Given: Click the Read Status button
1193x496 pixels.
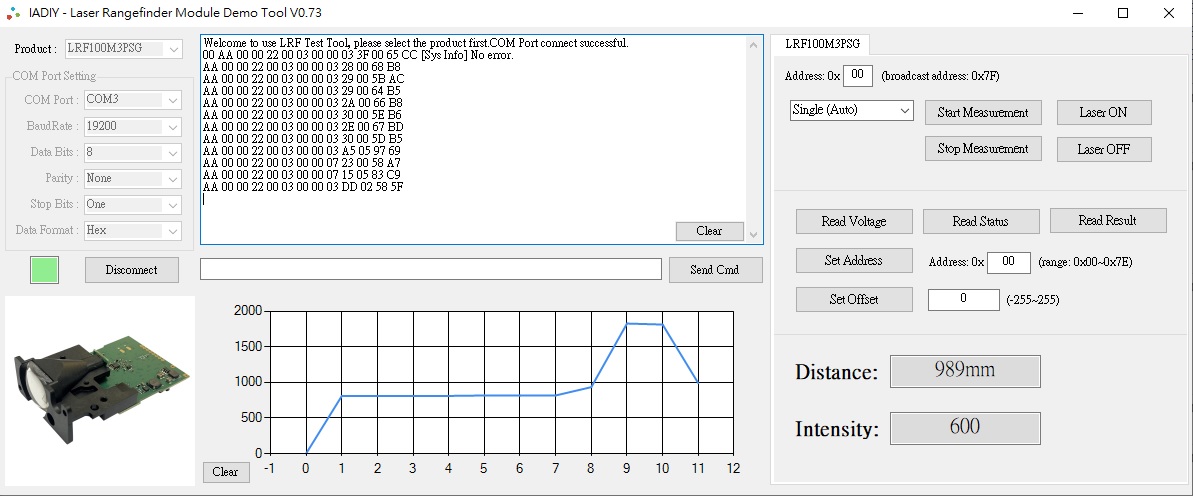Looking at the screenshot, I should pyautogui.click(x=980, y=221).
